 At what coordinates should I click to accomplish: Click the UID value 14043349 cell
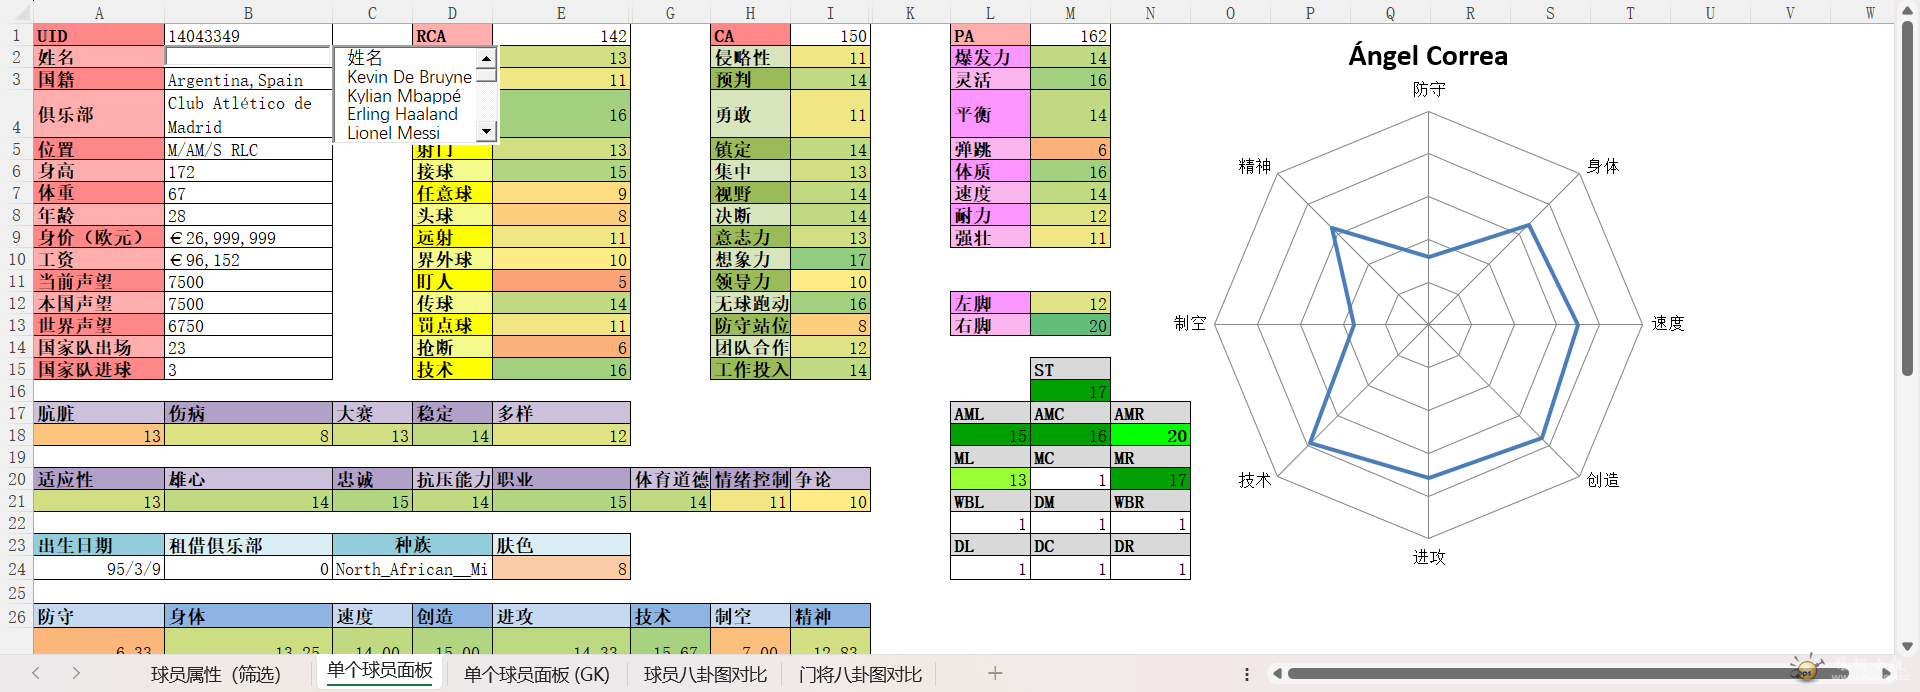(x=248, y=35)
